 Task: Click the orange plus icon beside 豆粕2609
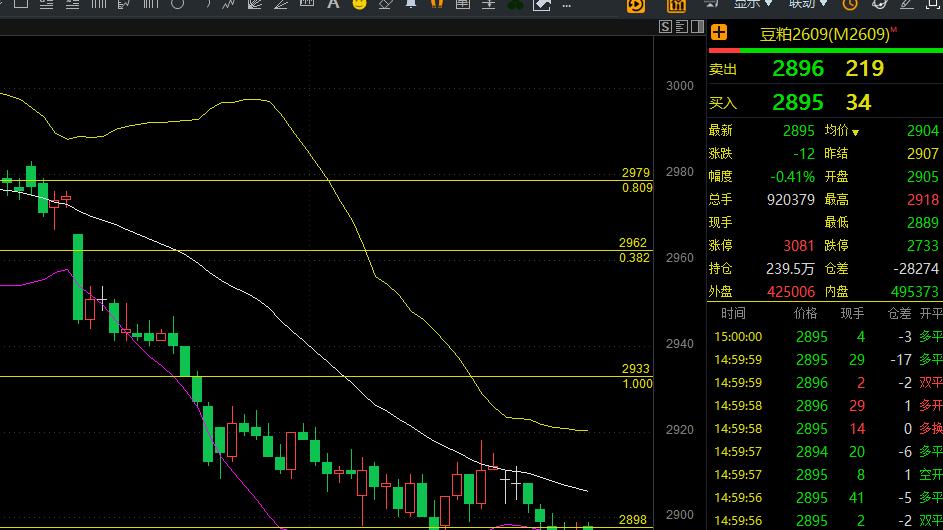click(719, 32)
